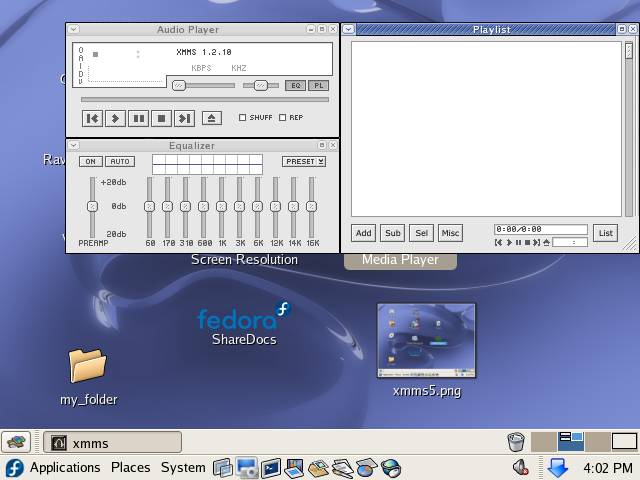Open the my_folder desktop folder
This screenshot has width=640, height=480.
[x=88, y=366]
